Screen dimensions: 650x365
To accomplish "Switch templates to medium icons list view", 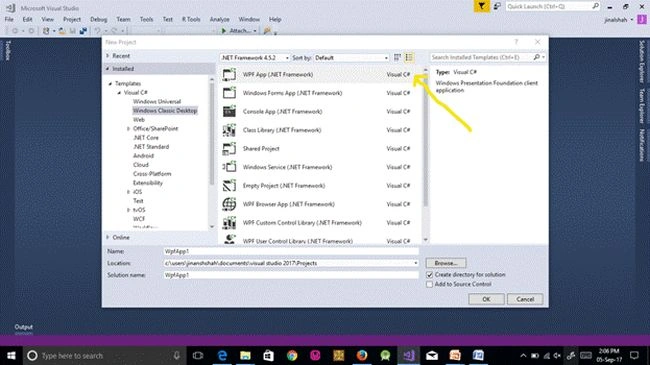I will coord(409,58).
